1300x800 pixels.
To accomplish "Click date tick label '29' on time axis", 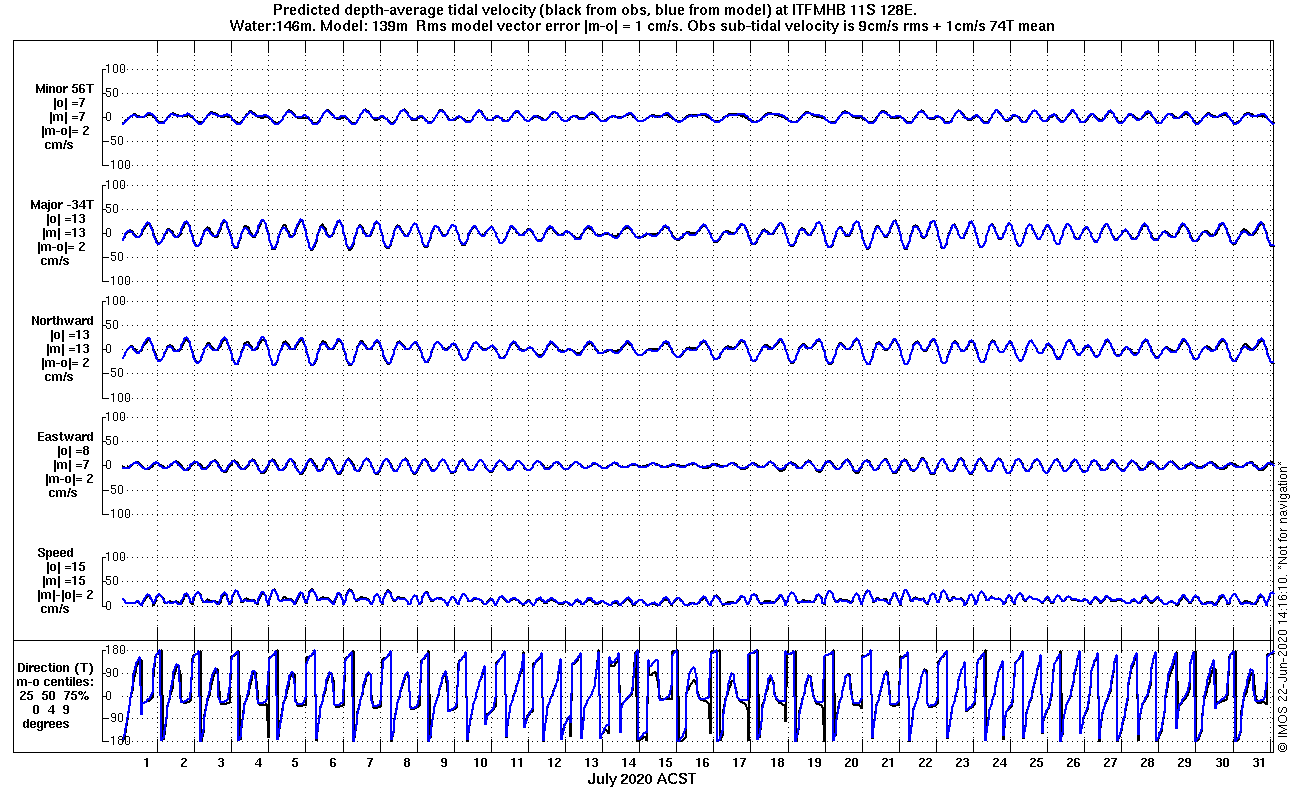I will click(1184, 763).
